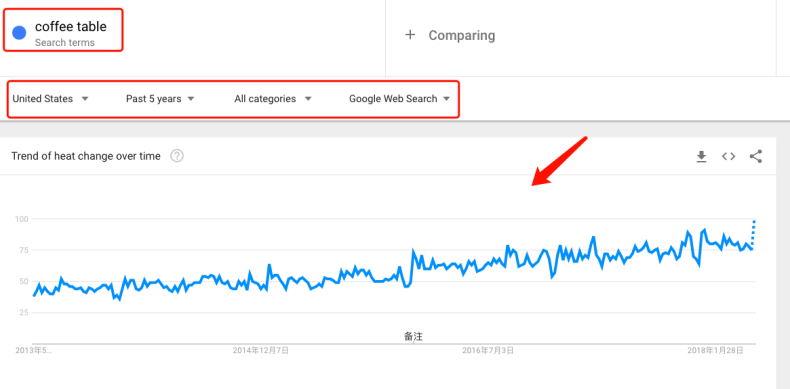790x389 pixels.
Task: Click the blue dot next to coffee table
Action: click(x=19, y=33)
